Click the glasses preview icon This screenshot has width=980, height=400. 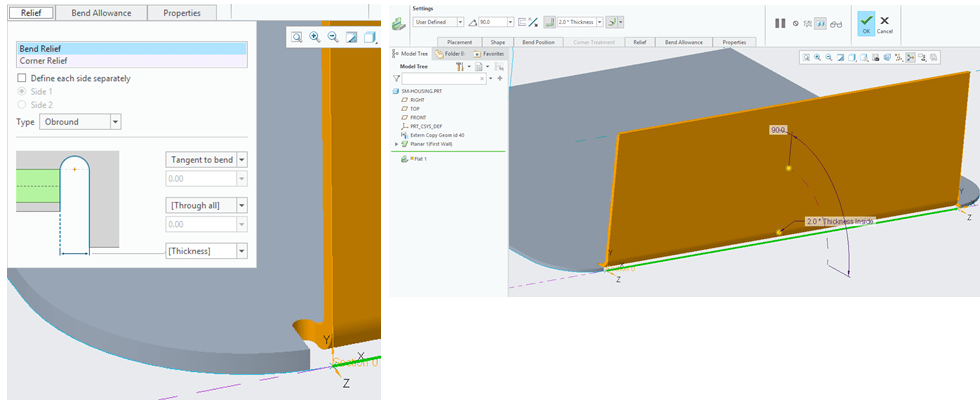pyautogui.click(x=836, y=22)
